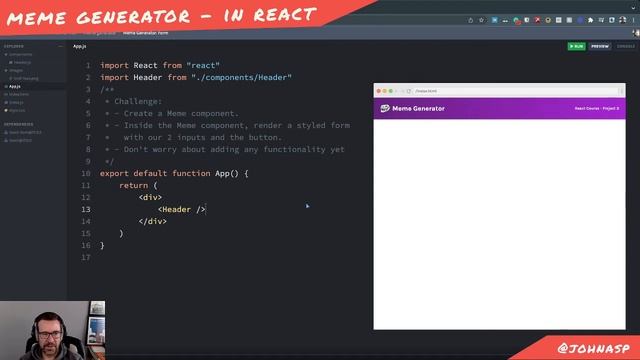
Task: Click the Meme Generator title in preview
Action: tap(418, 109)
